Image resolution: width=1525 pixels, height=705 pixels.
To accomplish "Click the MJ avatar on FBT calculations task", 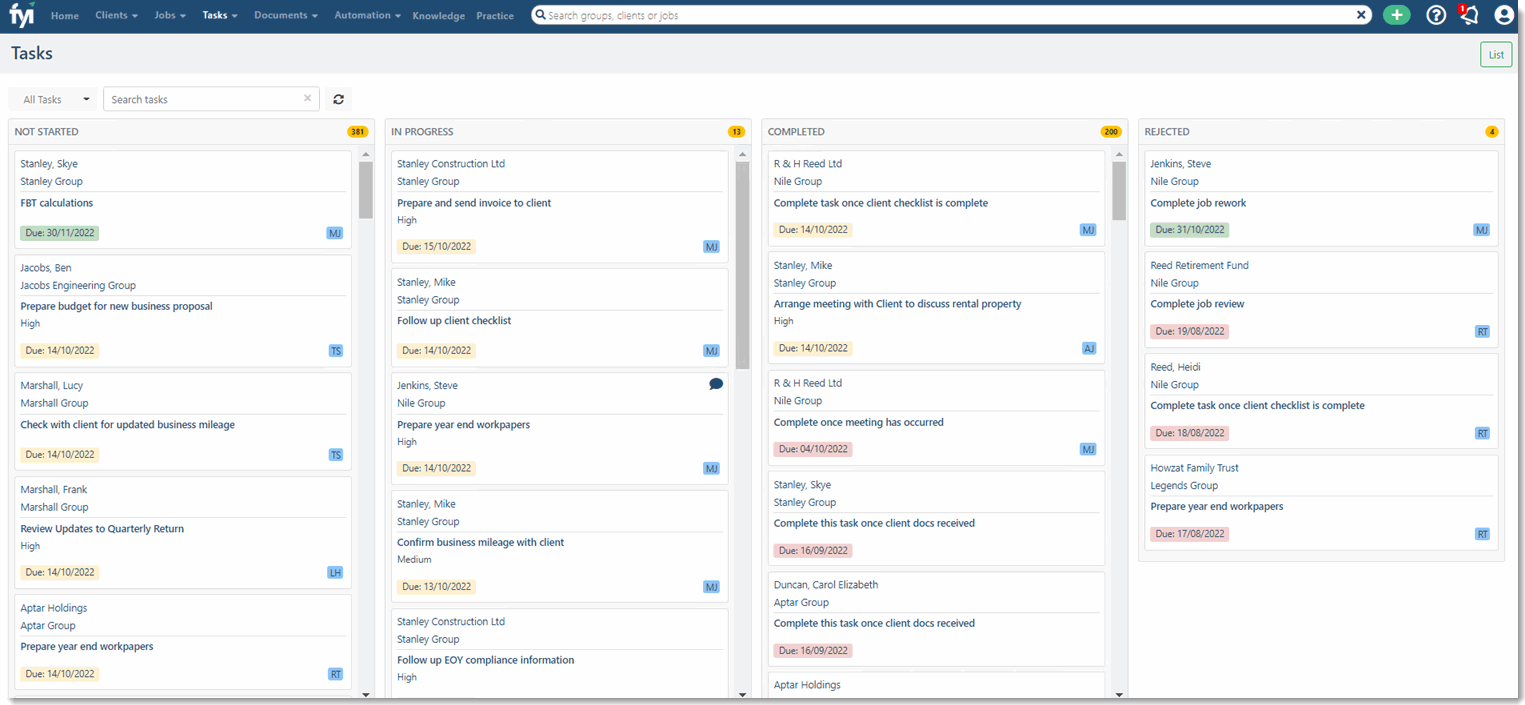I will 335,232.
